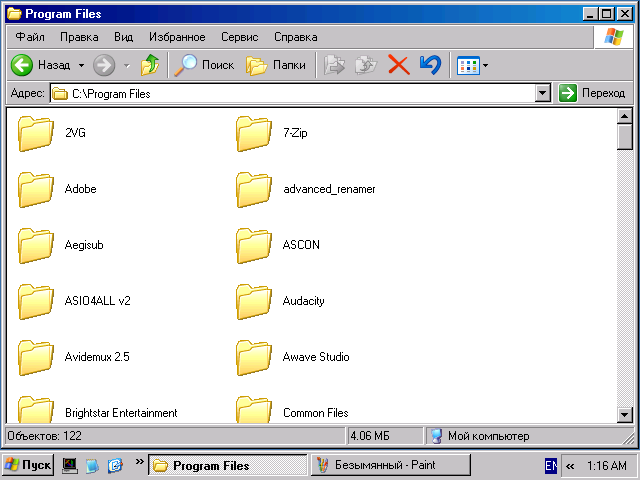640x480 pixels.
Task: Click the EN language indicator
Action: click(x=551, y=465)
